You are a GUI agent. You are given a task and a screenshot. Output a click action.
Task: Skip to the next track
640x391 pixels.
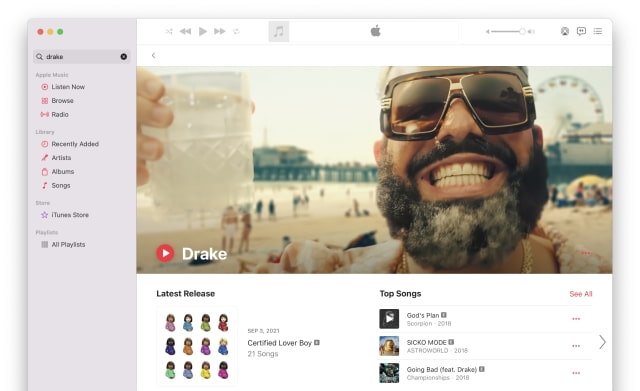click(x=220, y=31)
